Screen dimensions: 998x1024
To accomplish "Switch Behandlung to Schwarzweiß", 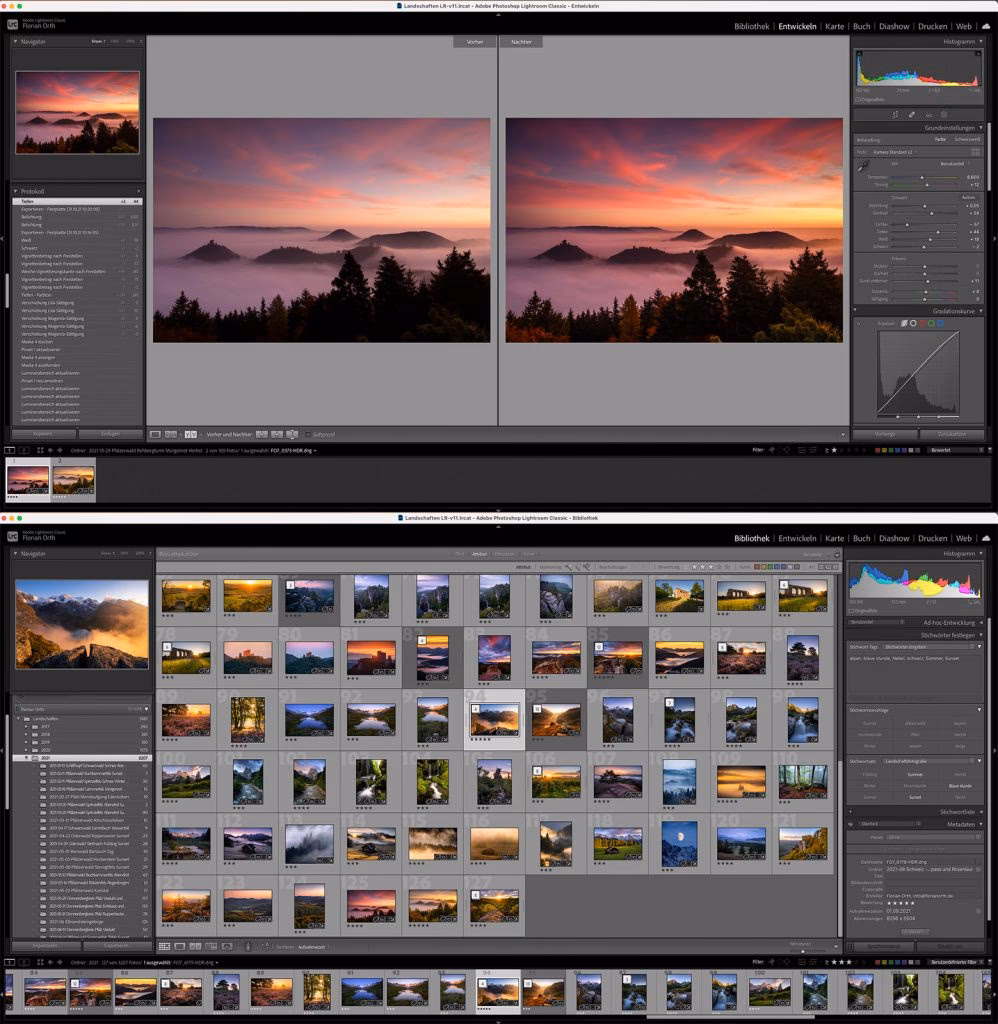I will coord(968,139).
